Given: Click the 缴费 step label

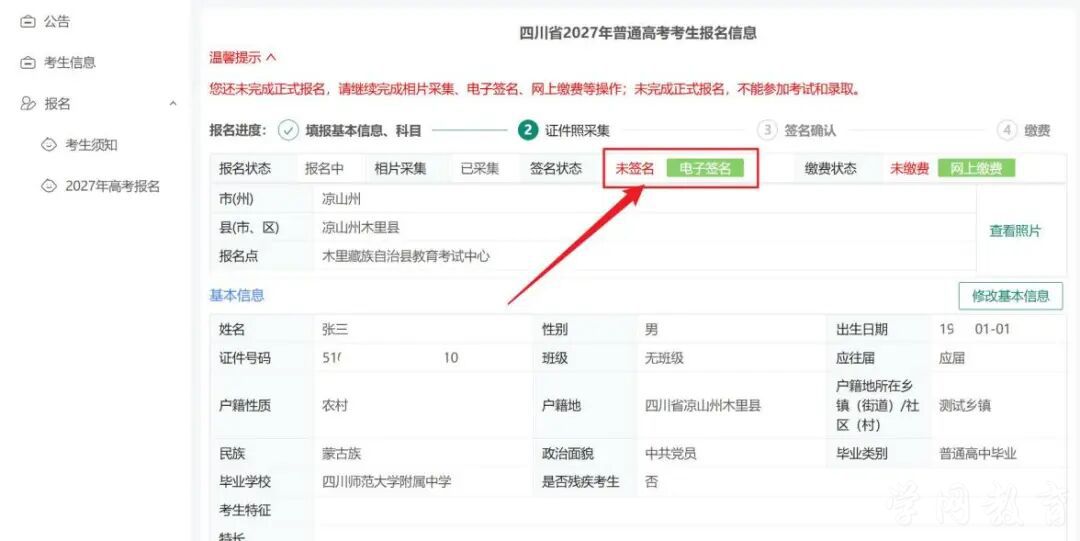Looking at the screenshot, I should [1037, 130].
